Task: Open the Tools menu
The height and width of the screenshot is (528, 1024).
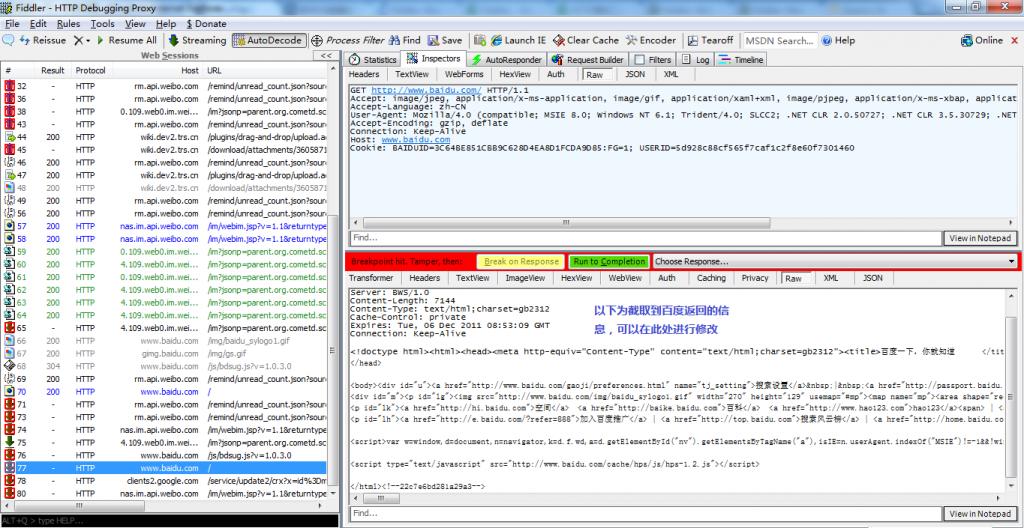Action: pyautogui.click(x=102, y=24)
